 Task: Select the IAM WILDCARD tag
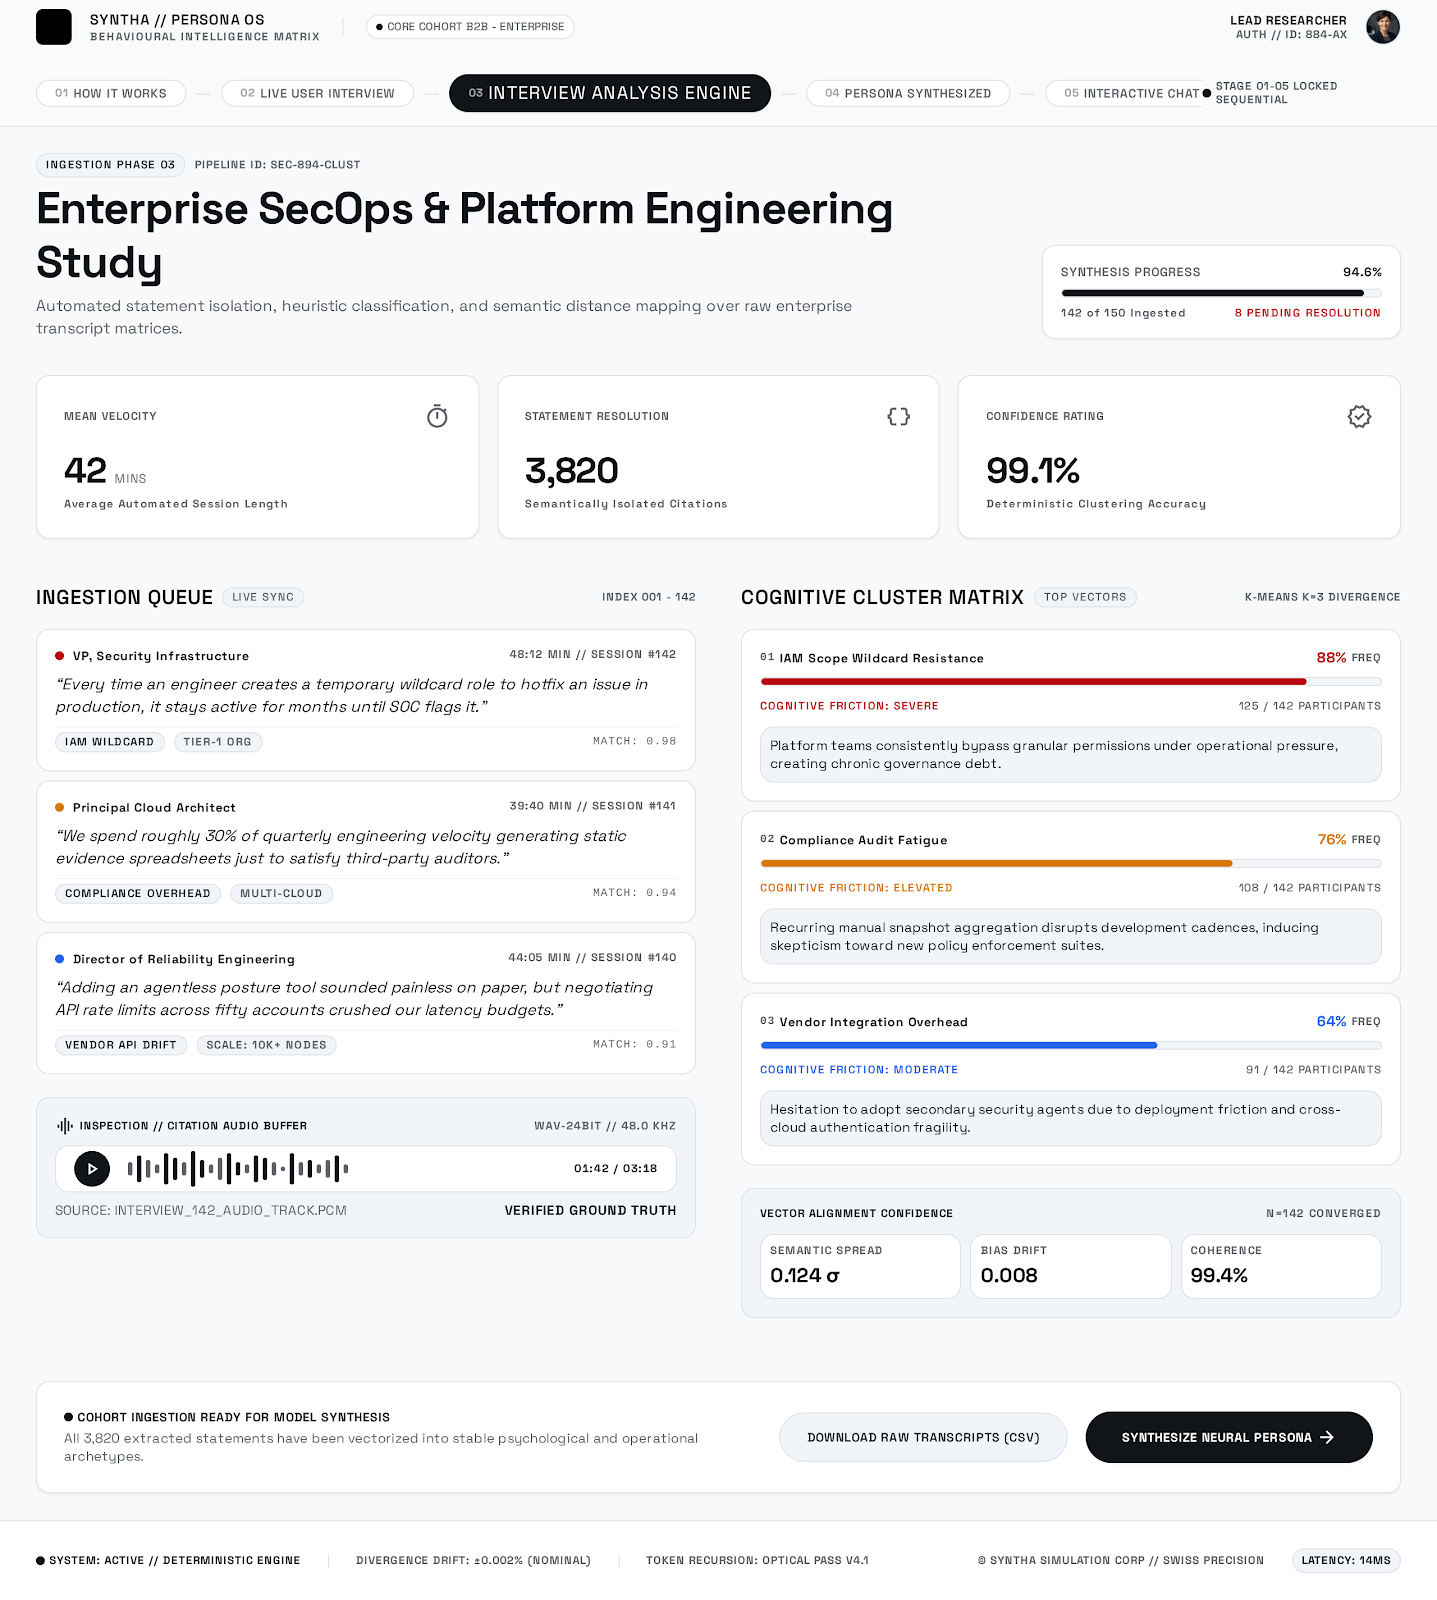coord(110,742)
